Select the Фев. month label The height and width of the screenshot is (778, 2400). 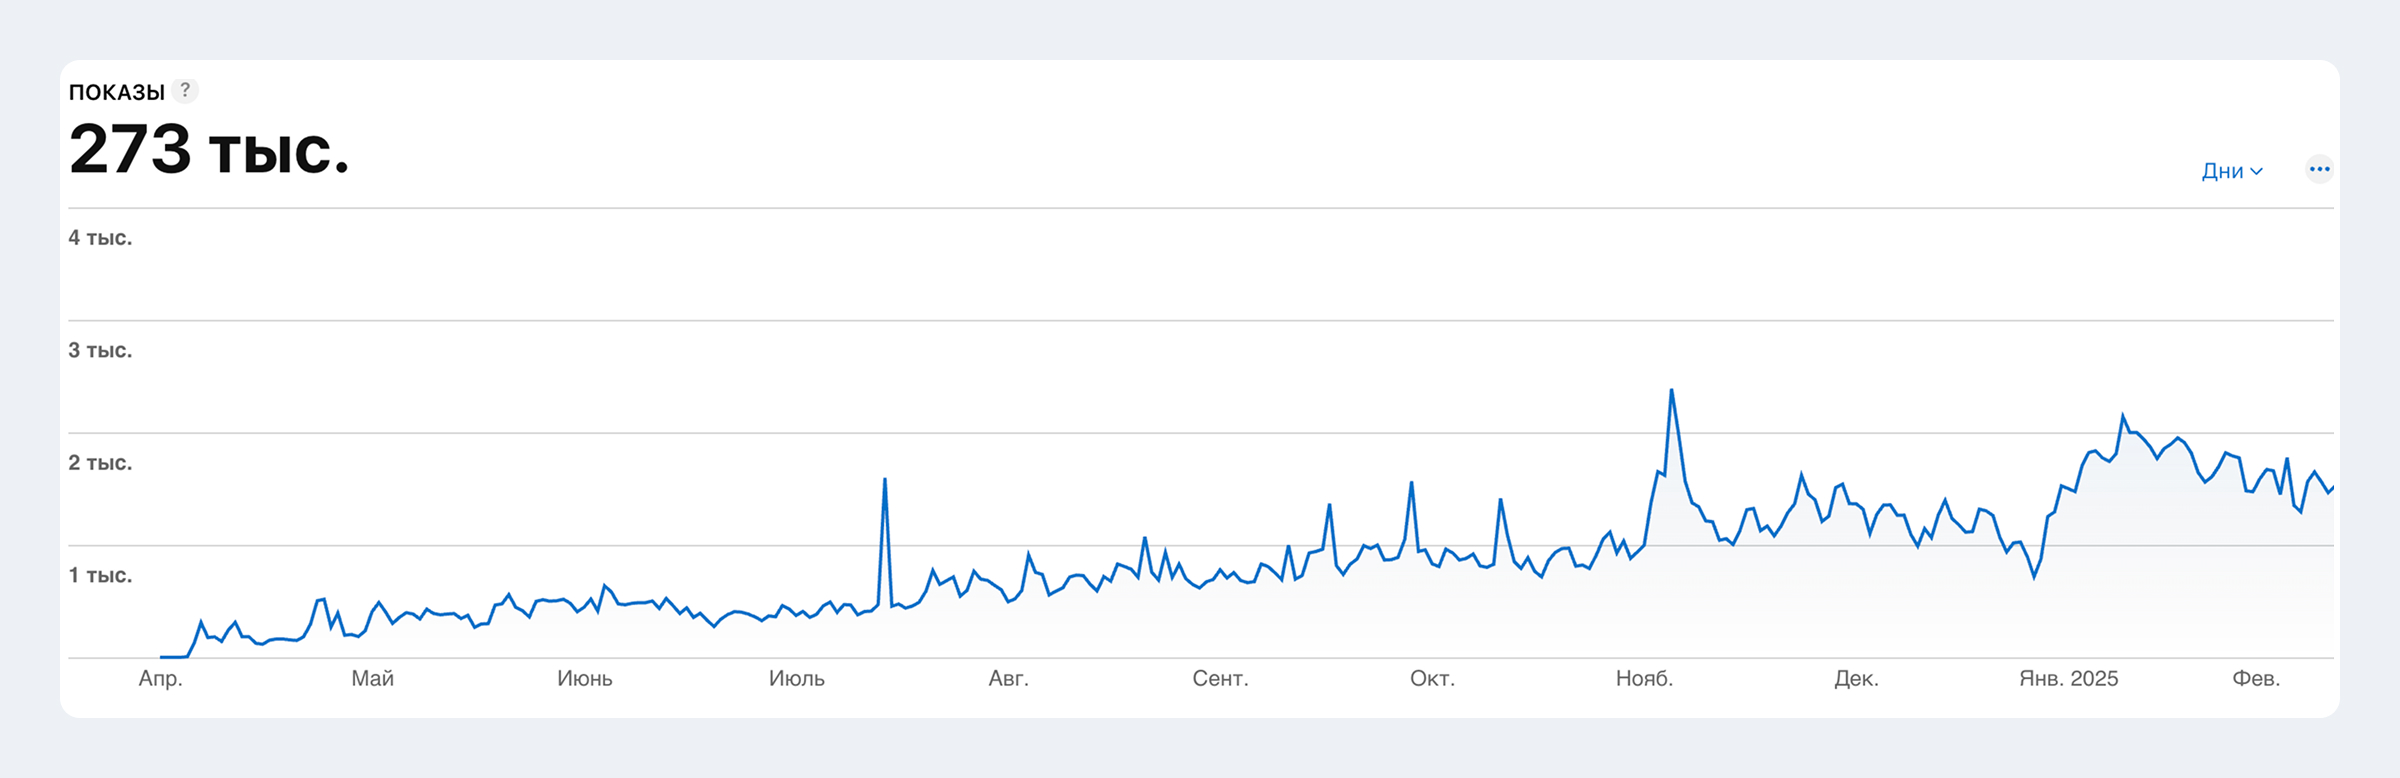click(2256, 679)
